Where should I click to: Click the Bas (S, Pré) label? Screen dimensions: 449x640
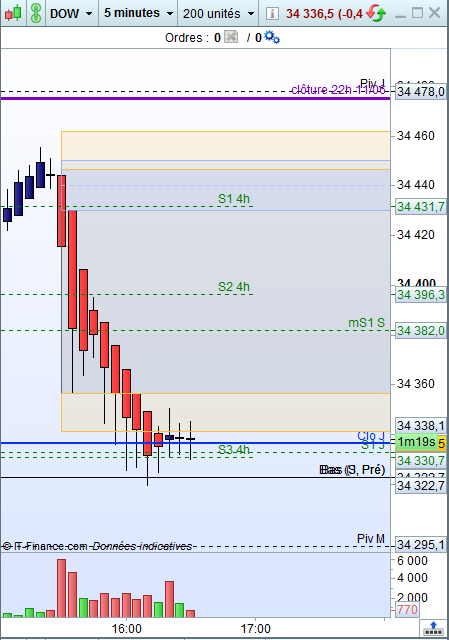(352, 470)
